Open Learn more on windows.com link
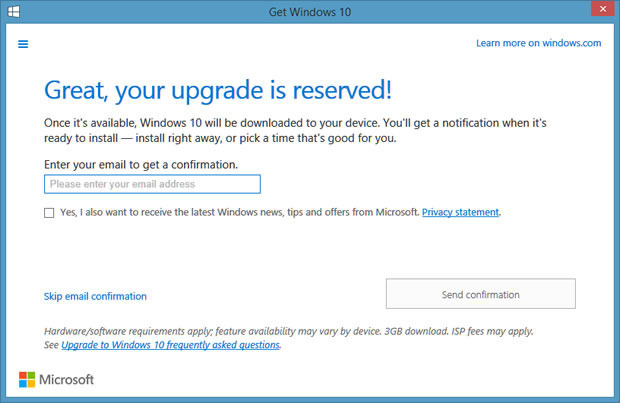Viewport: 620px width, 403px height. coord(539,43)
